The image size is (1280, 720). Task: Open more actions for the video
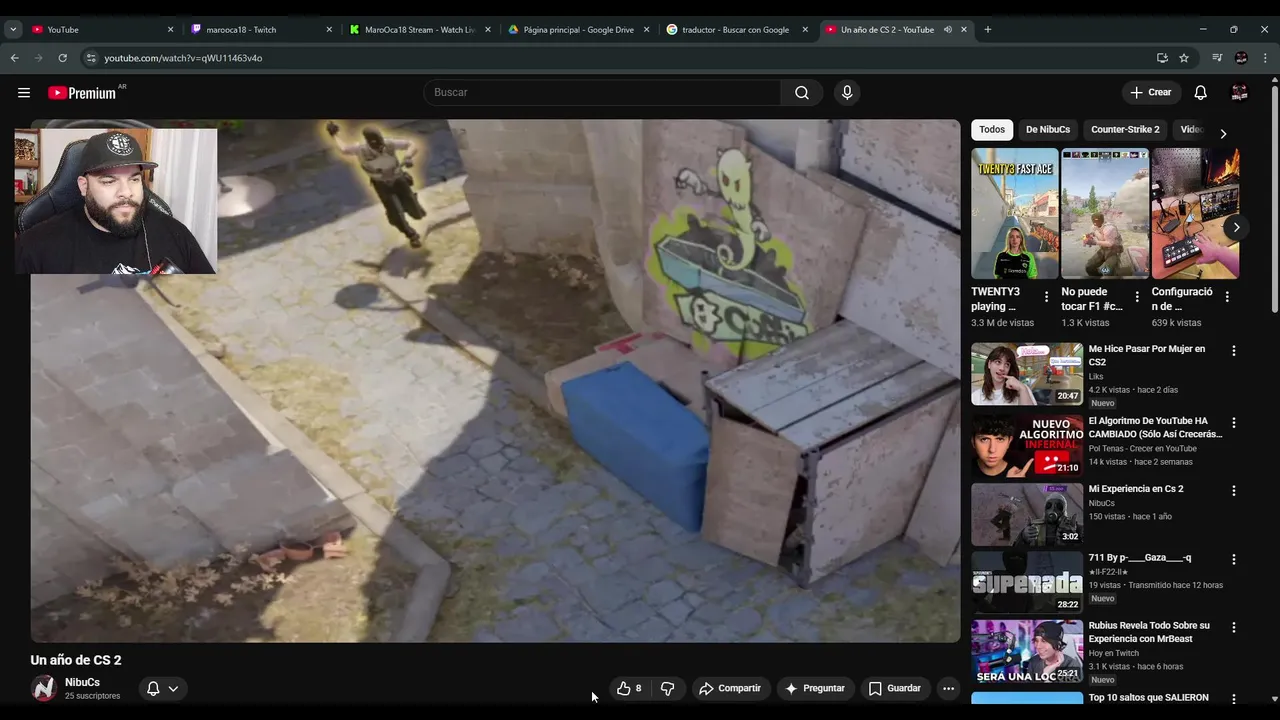pyautogui.click(x=948, y=688)
